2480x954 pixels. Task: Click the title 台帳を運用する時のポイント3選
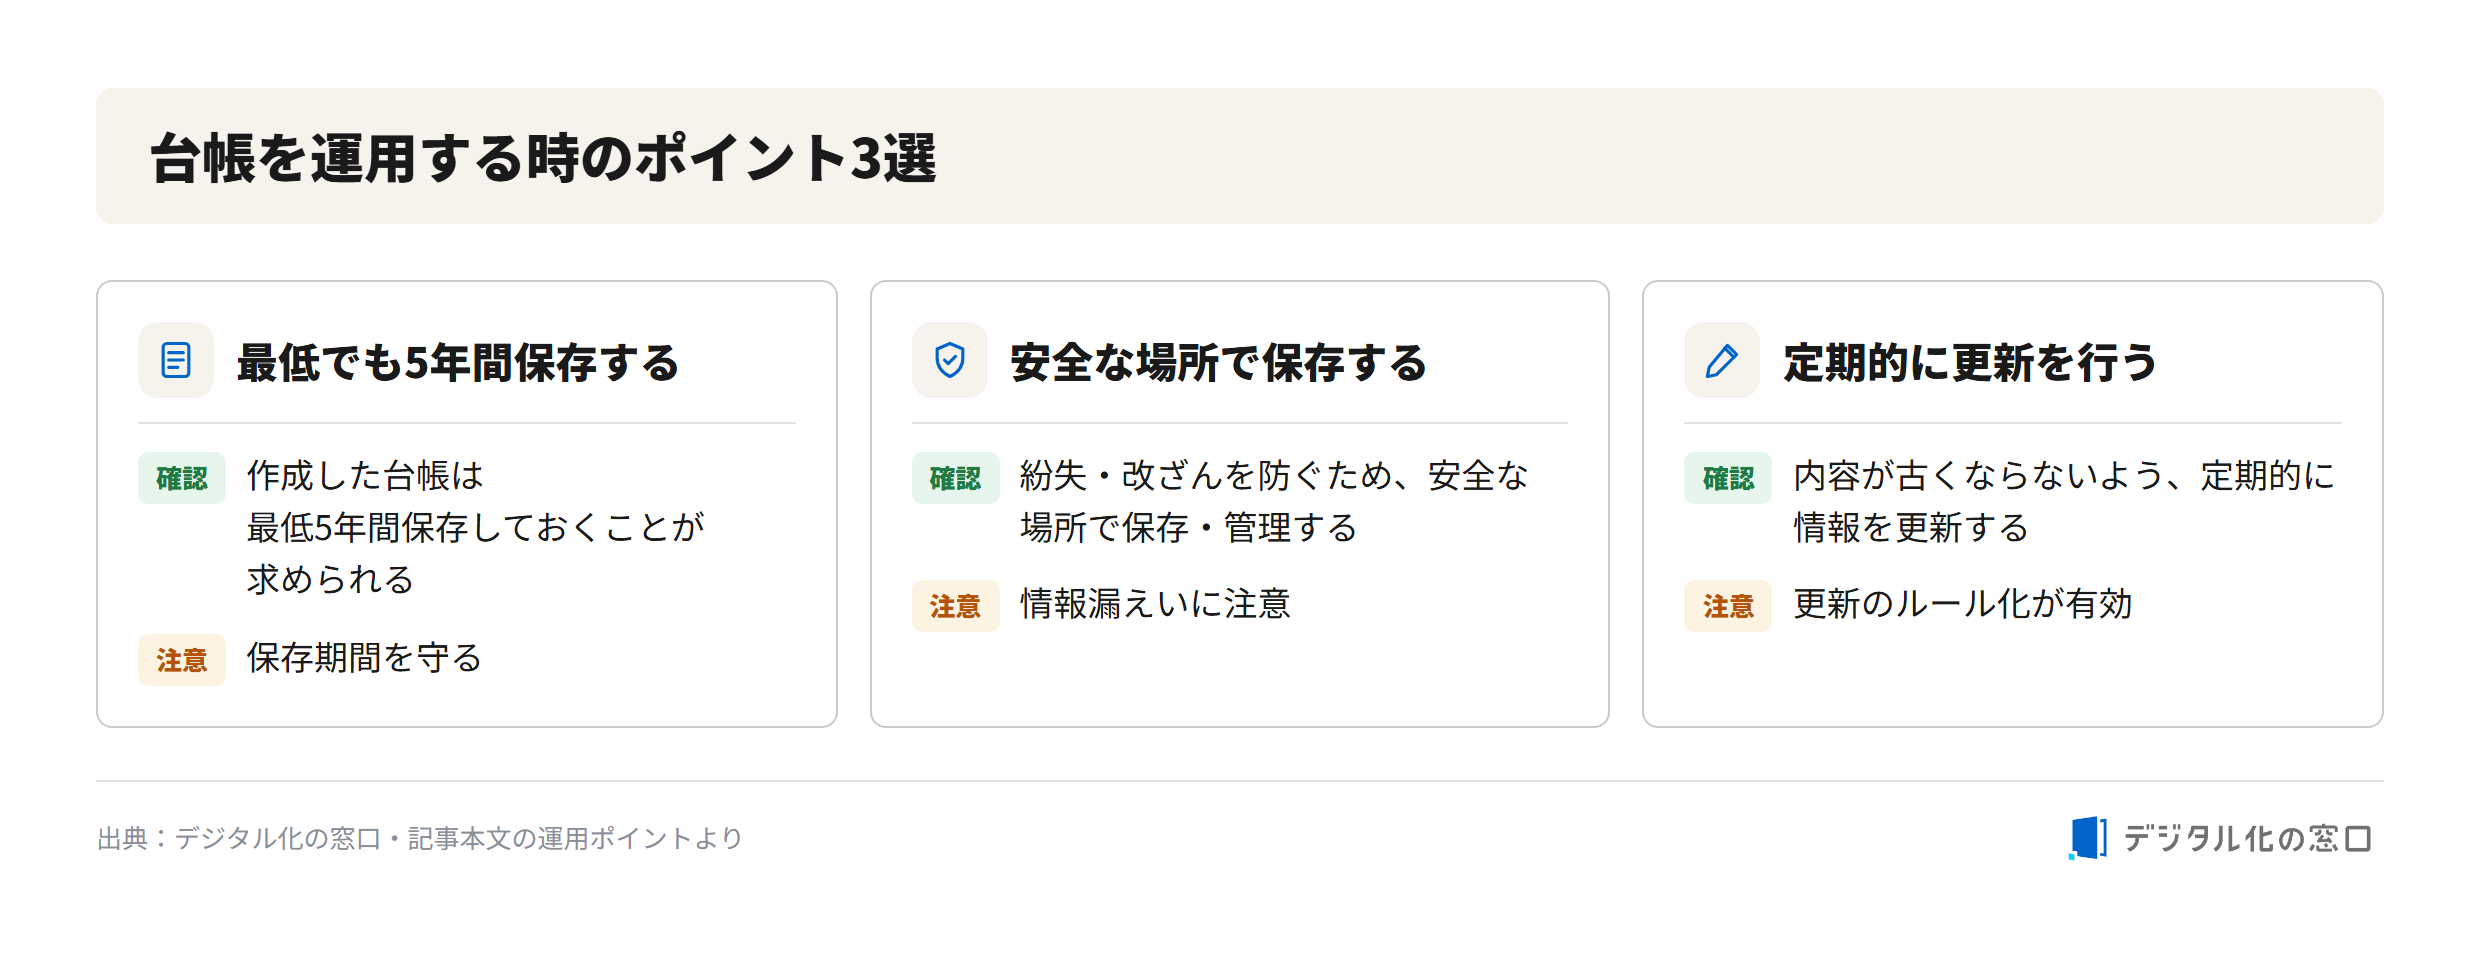(543, 158)
